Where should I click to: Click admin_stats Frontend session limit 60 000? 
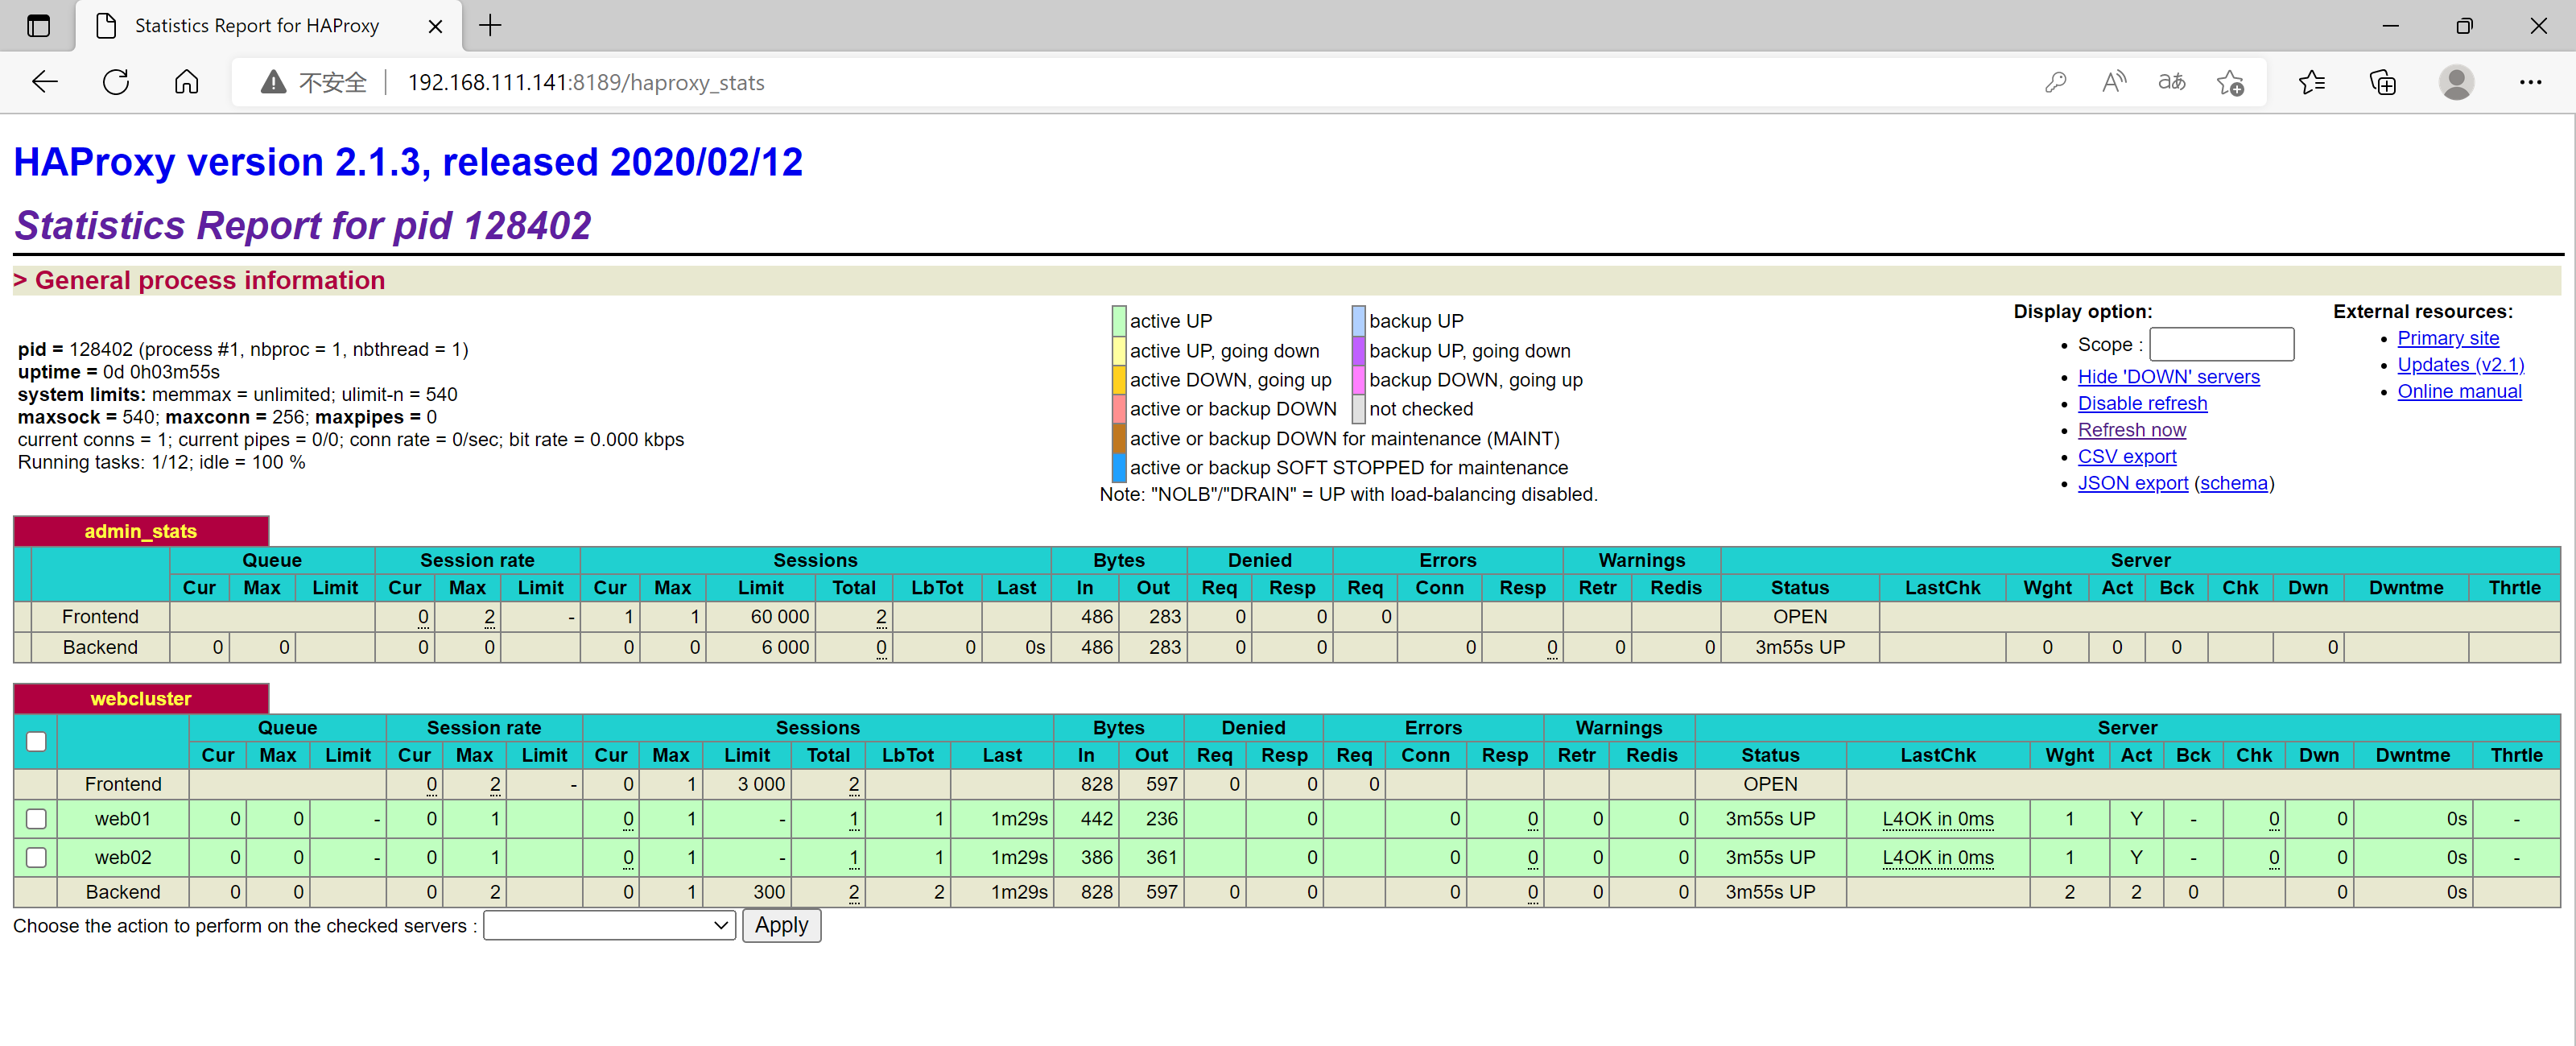point(779,617)
